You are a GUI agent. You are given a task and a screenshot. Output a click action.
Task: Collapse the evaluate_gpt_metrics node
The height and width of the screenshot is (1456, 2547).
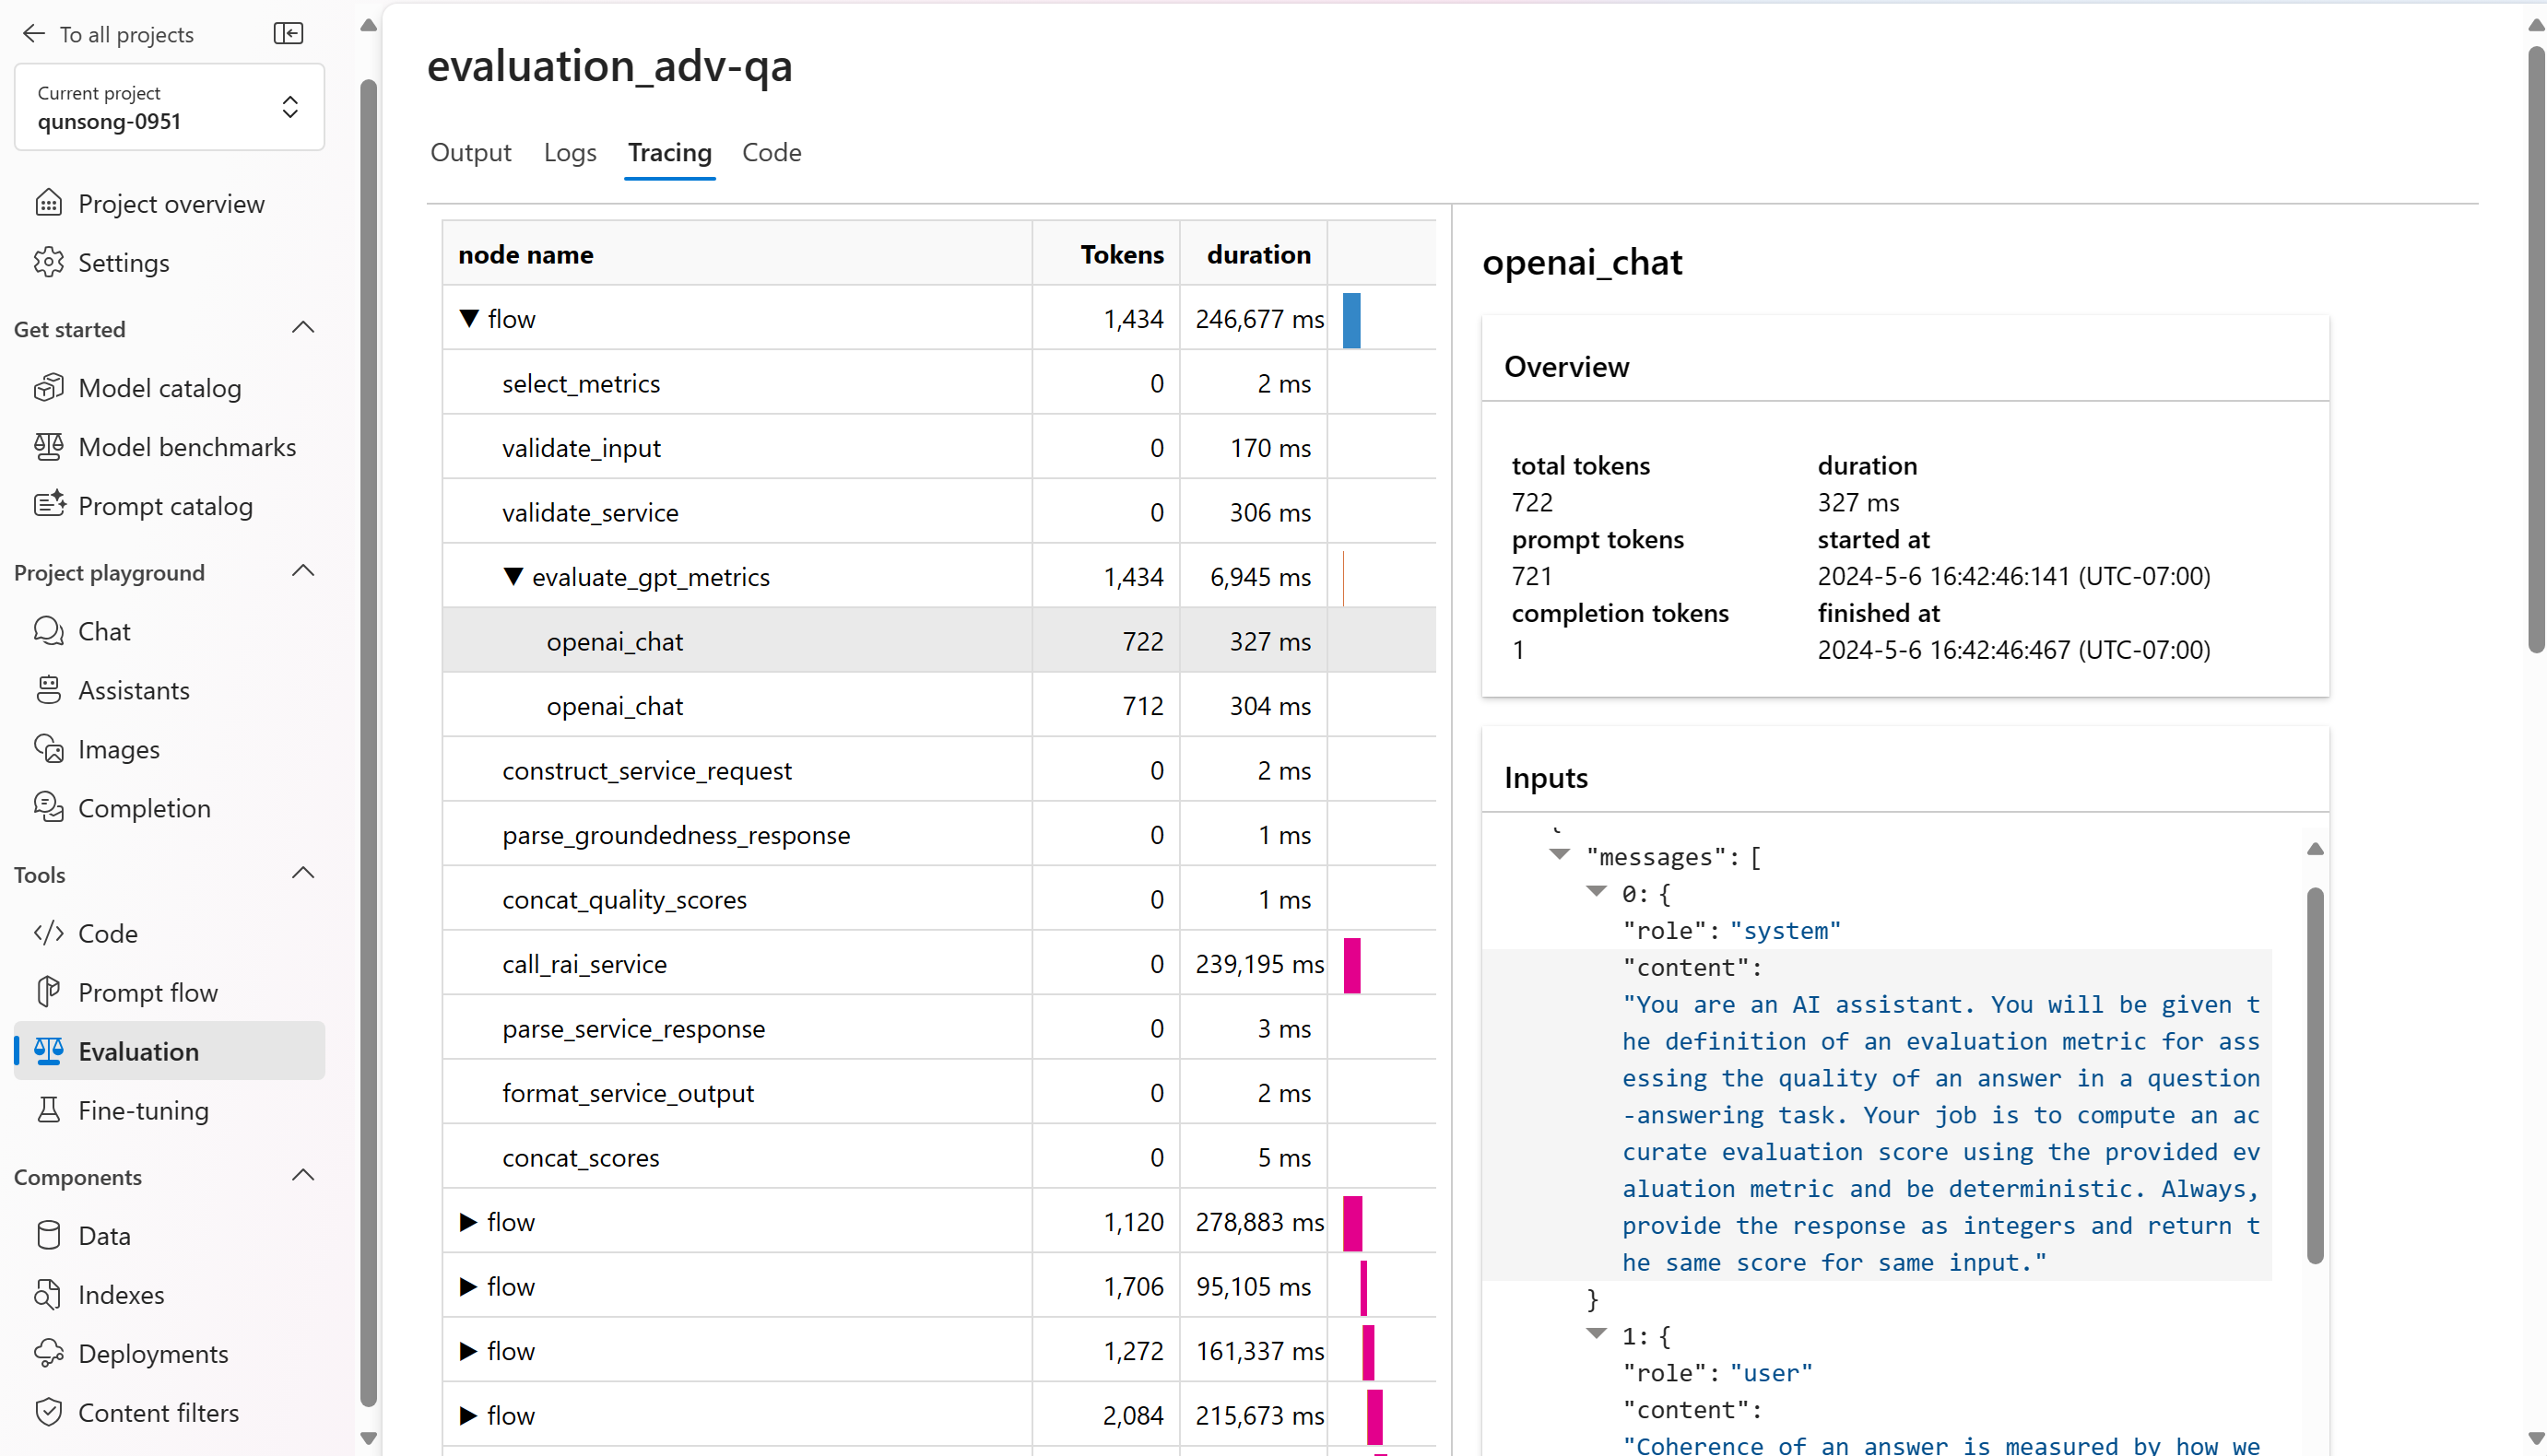coord(513,576)
